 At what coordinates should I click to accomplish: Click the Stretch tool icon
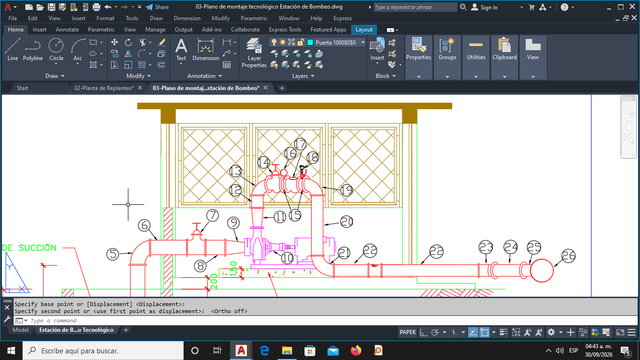click(x=114, y=64)
